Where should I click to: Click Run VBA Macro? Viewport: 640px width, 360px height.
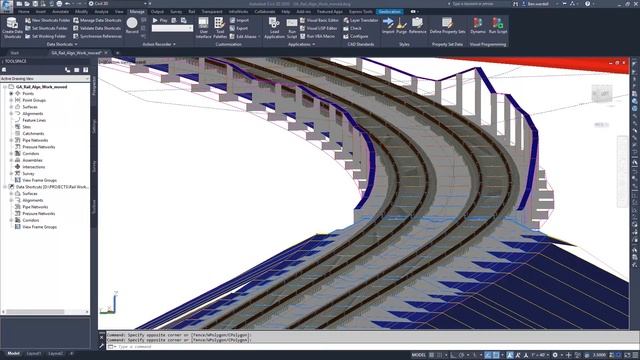click(318, 36)
